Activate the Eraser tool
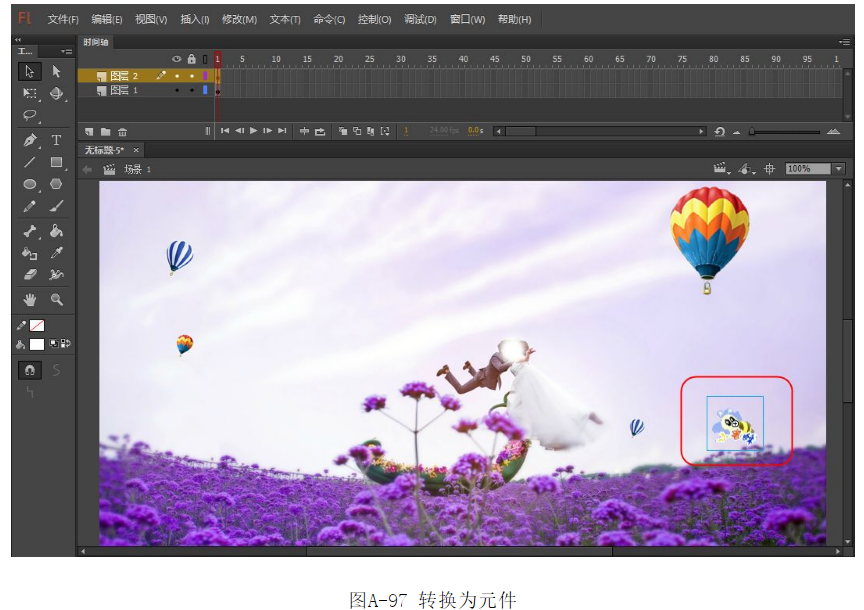 click(30, 274)
